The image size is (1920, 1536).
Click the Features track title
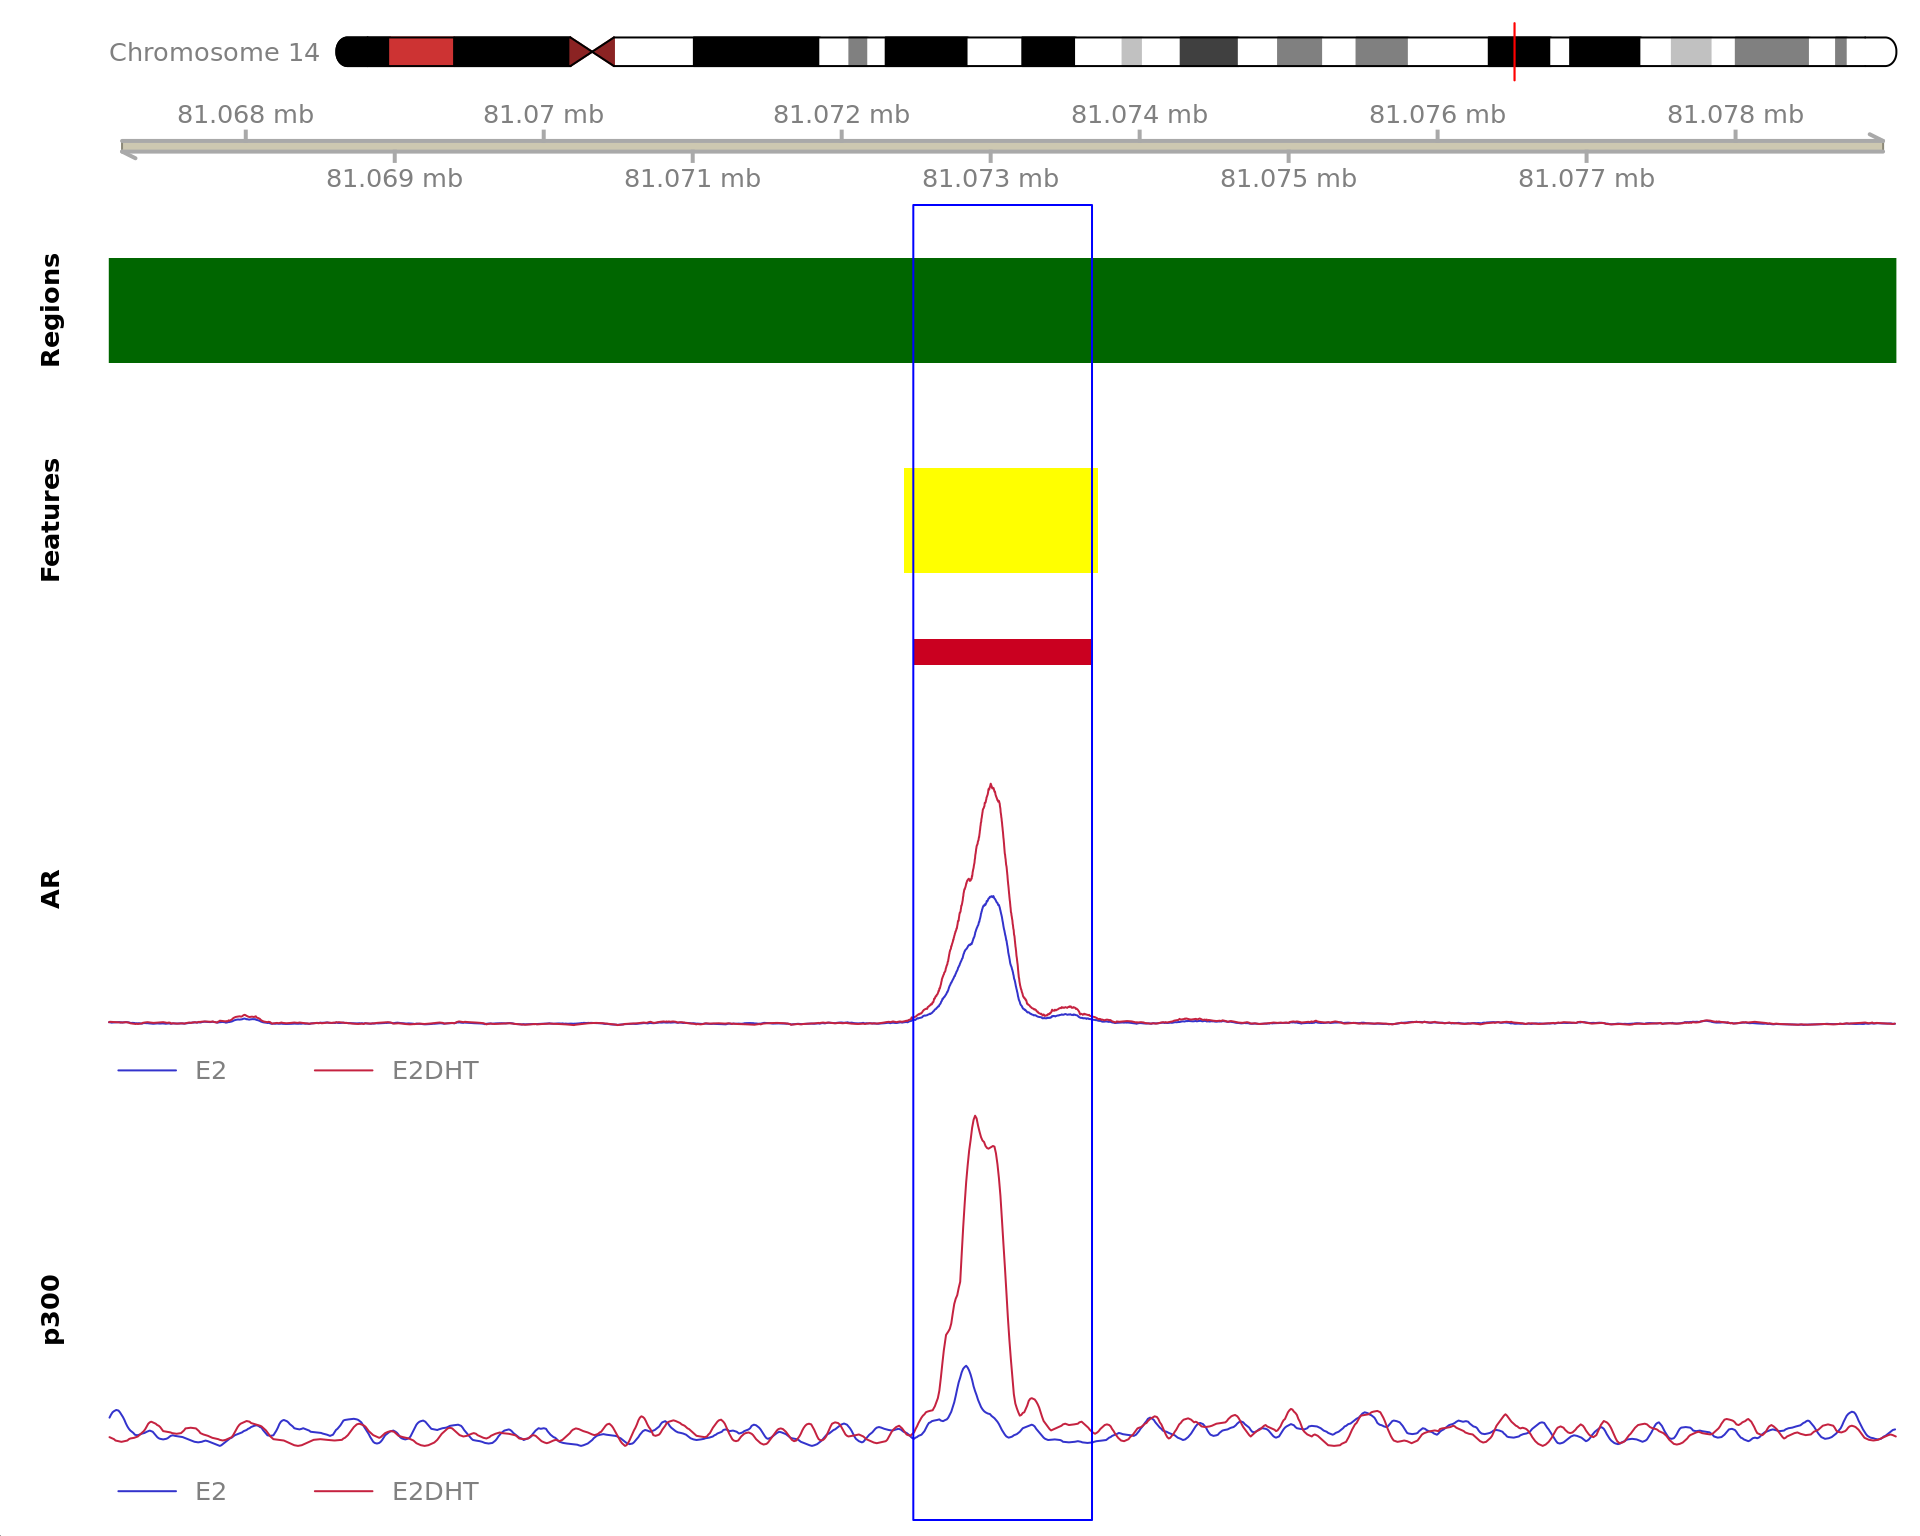click(x=50, y=520)
